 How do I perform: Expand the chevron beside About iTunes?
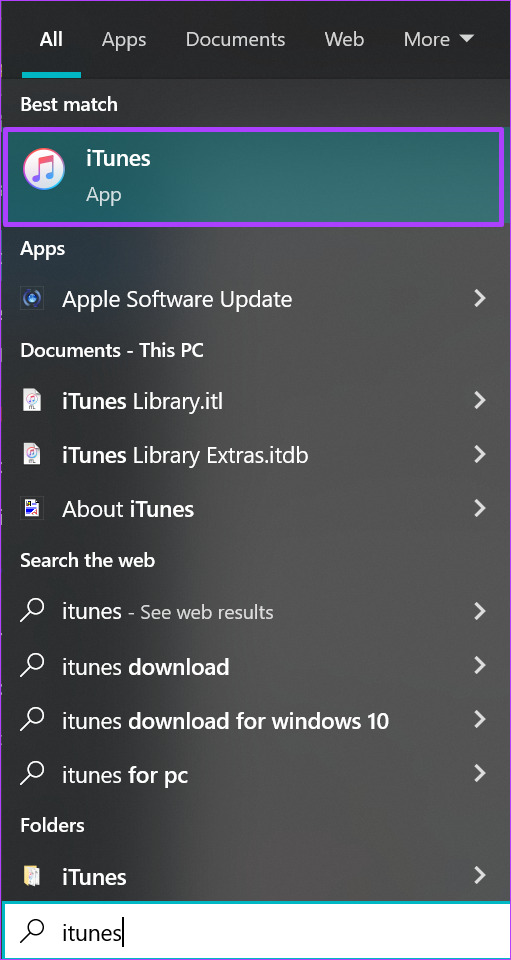point(480,508)
